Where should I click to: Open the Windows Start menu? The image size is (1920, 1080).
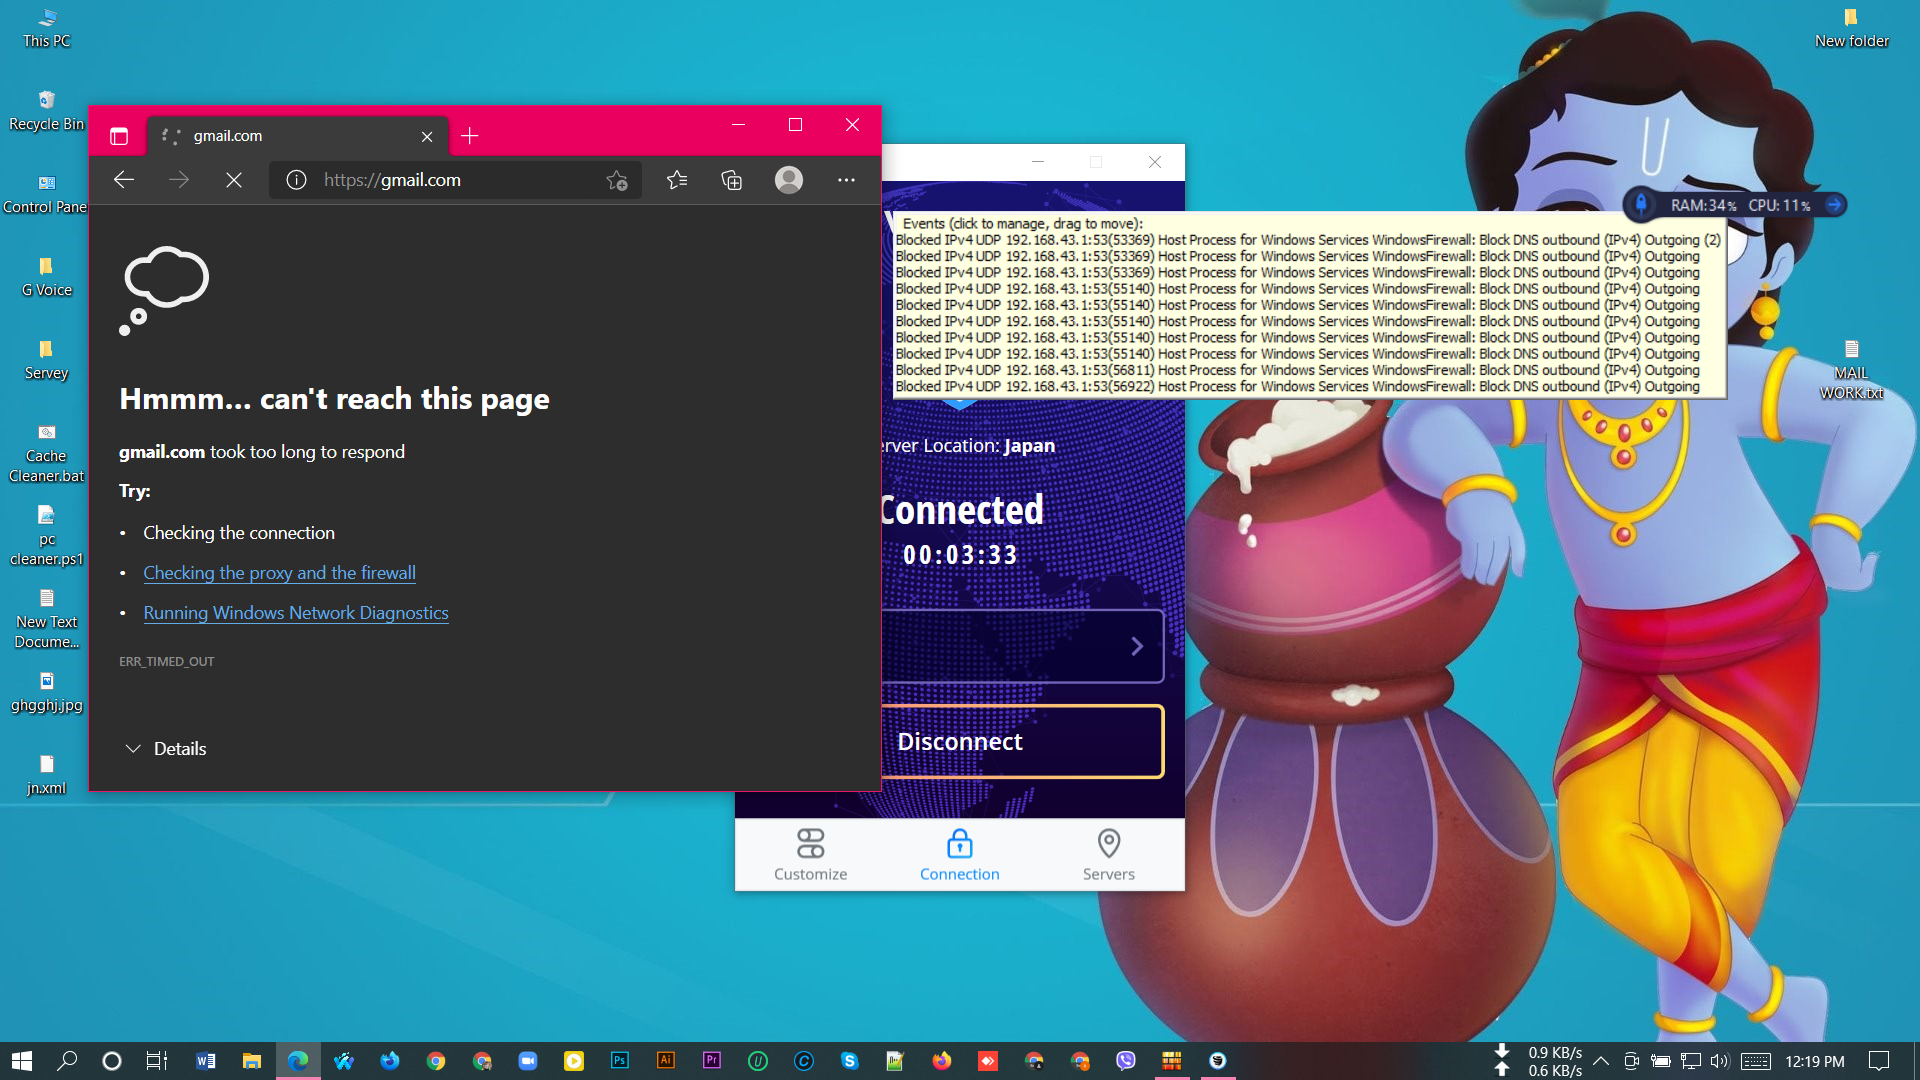pos(22,1061)
